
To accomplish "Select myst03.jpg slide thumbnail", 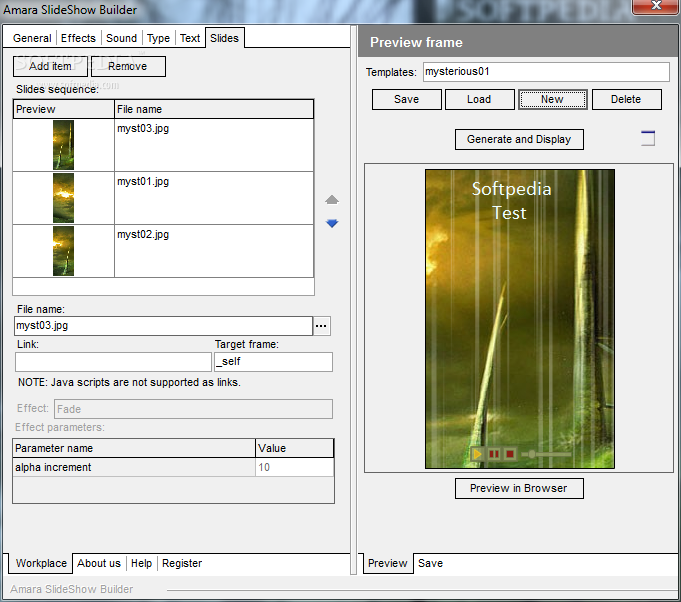I will tap(63, 145).
